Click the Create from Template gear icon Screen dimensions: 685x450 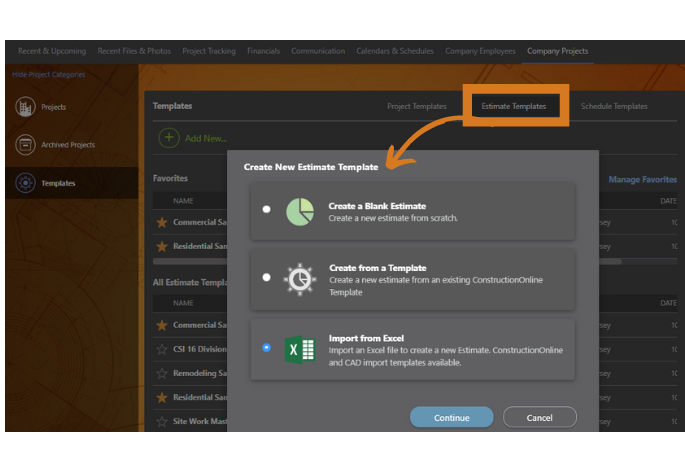[x=300, y=279]
